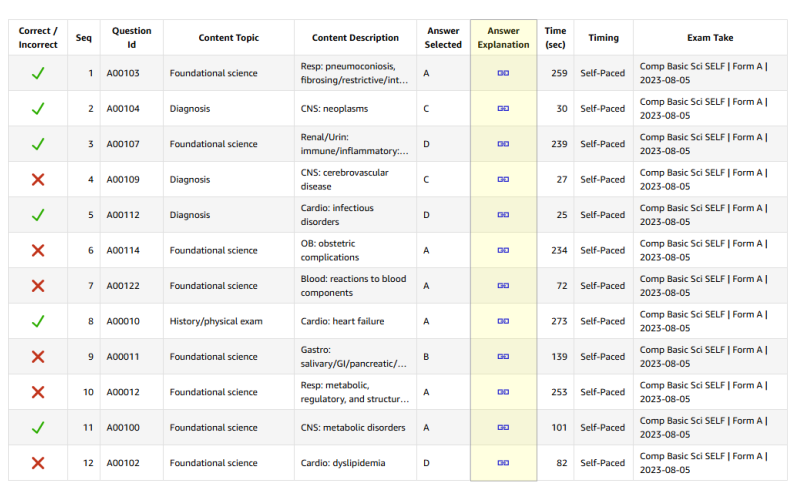Click the red X for A00122
This screenshot has width=795, height=500.
coord(38,286)
